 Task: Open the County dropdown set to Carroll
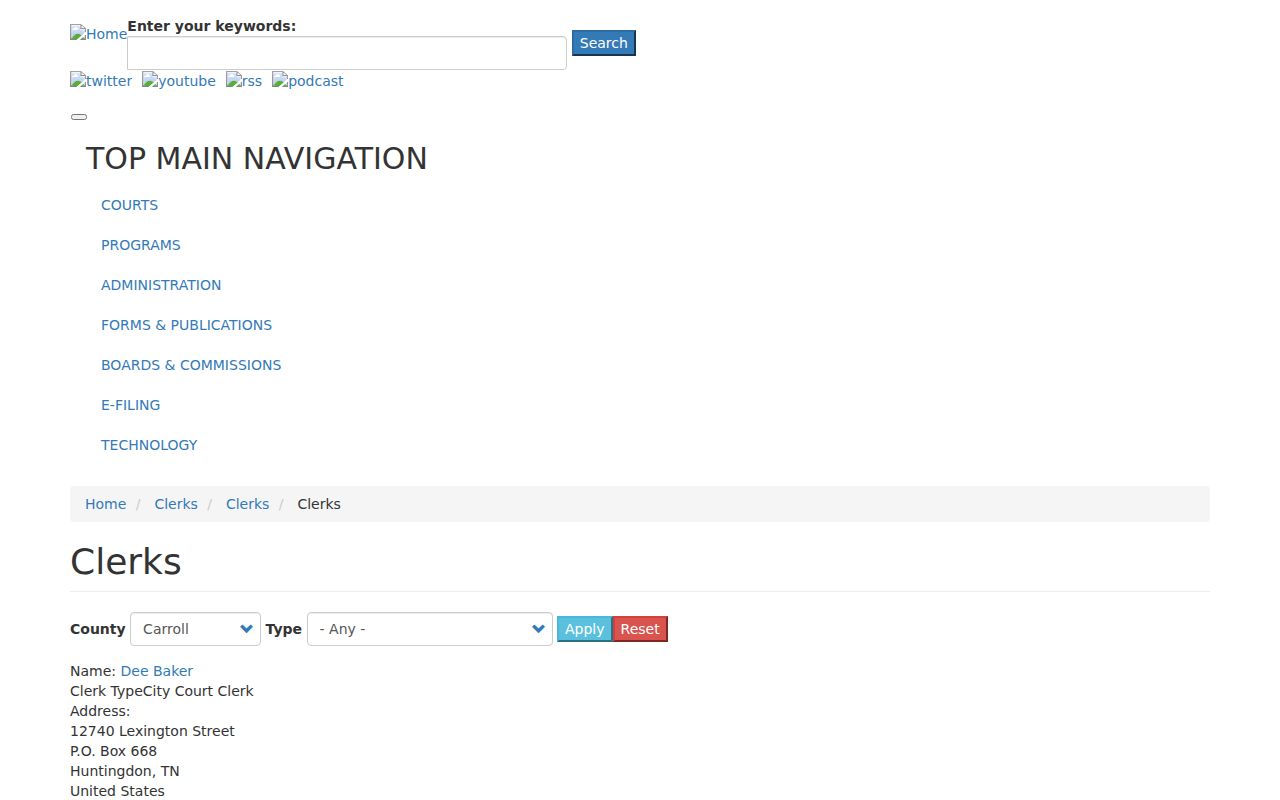[x=195, y=629]
